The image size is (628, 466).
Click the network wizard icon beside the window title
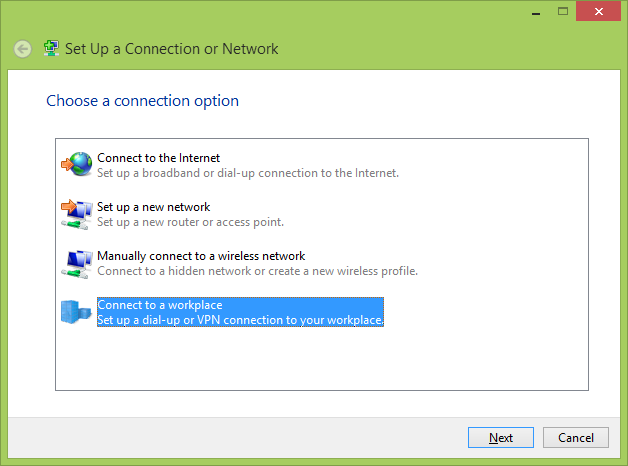(51, 48)
